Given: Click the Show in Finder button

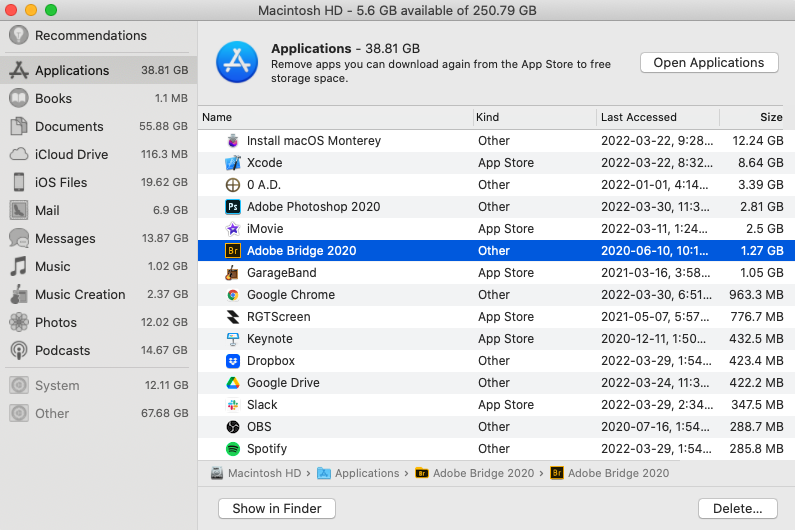Looking at the screenshot, I should point(276,508).
